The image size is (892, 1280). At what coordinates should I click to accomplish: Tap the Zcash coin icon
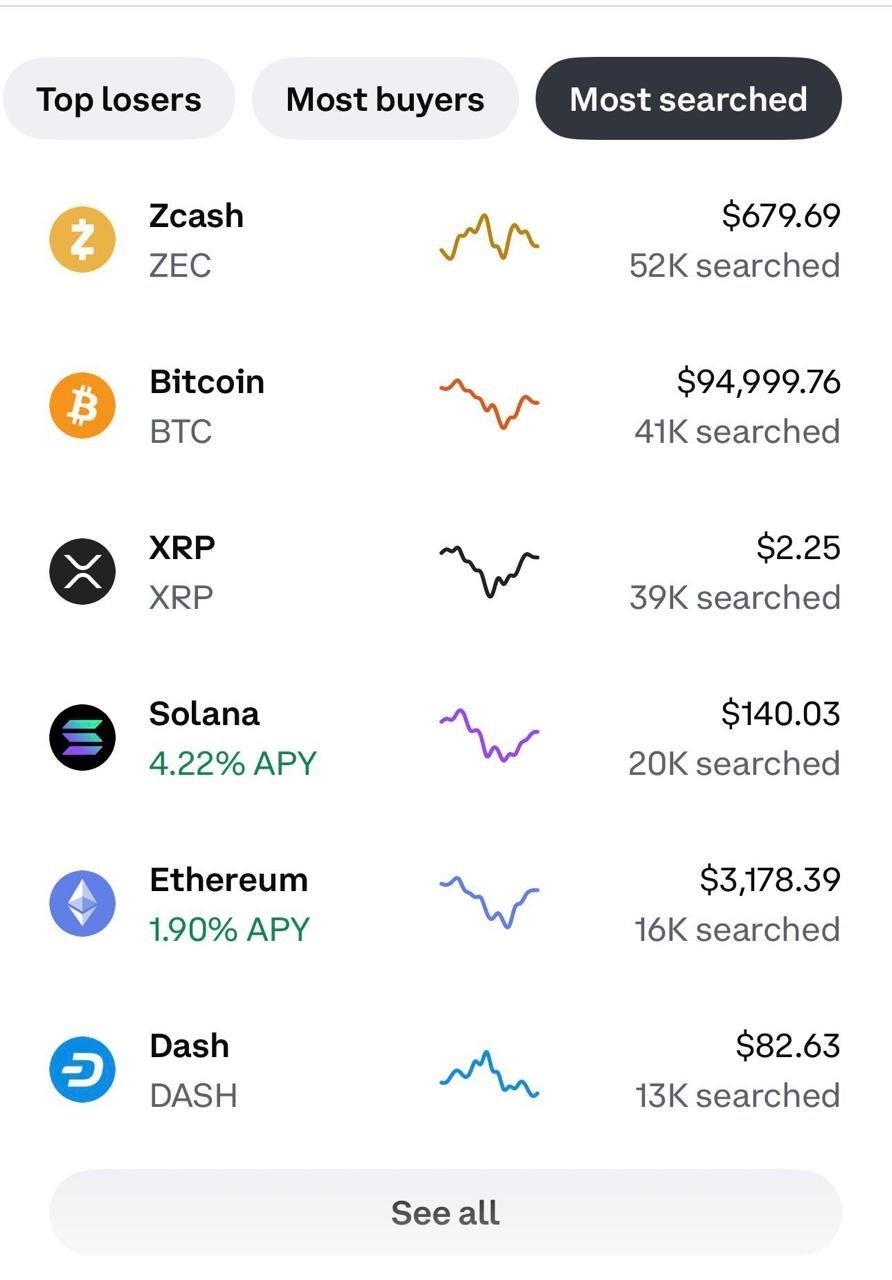(82, 240)
